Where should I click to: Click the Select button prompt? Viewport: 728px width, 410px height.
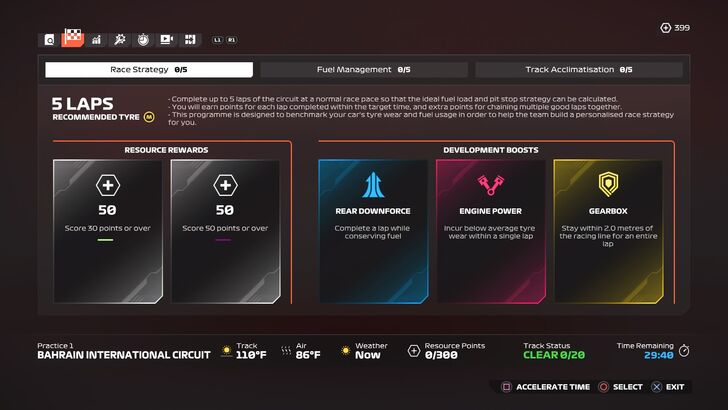(x=621, y=387)
